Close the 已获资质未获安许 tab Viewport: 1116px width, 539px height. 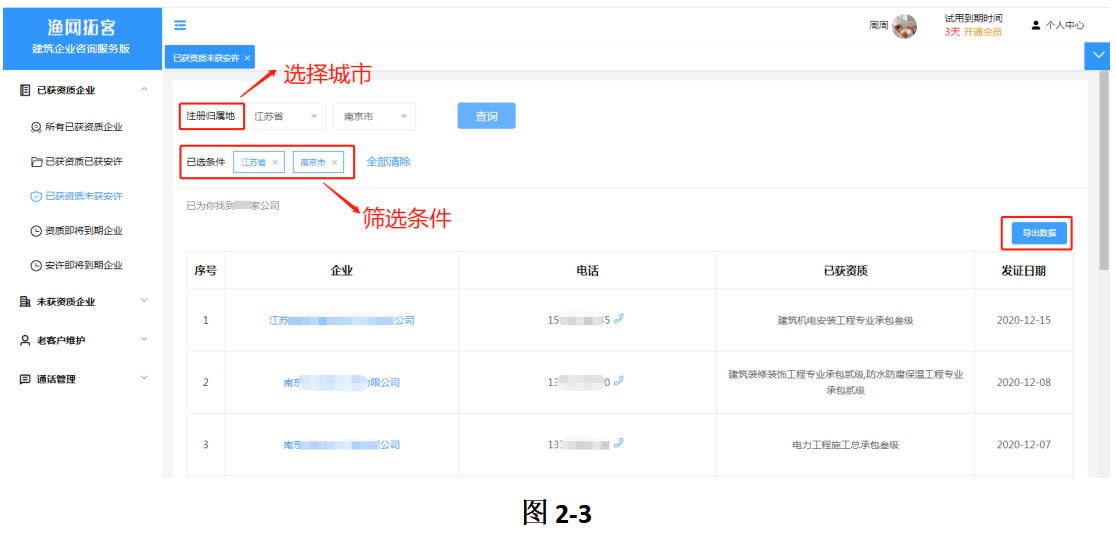[247, 58]
